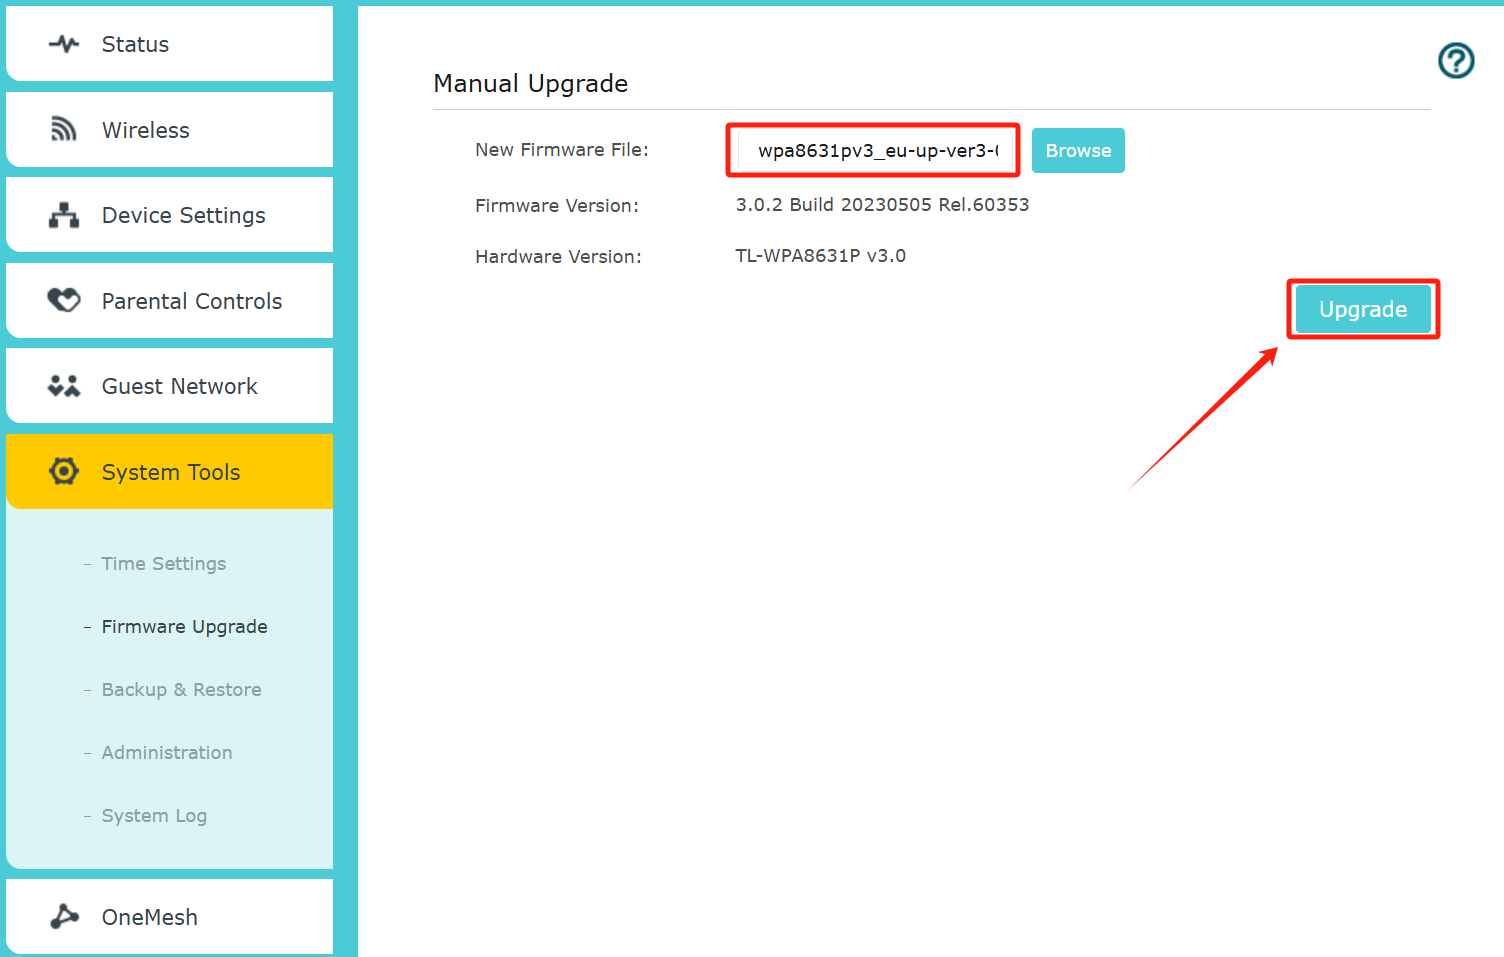Click the OneMesh icon

[64, 916]
